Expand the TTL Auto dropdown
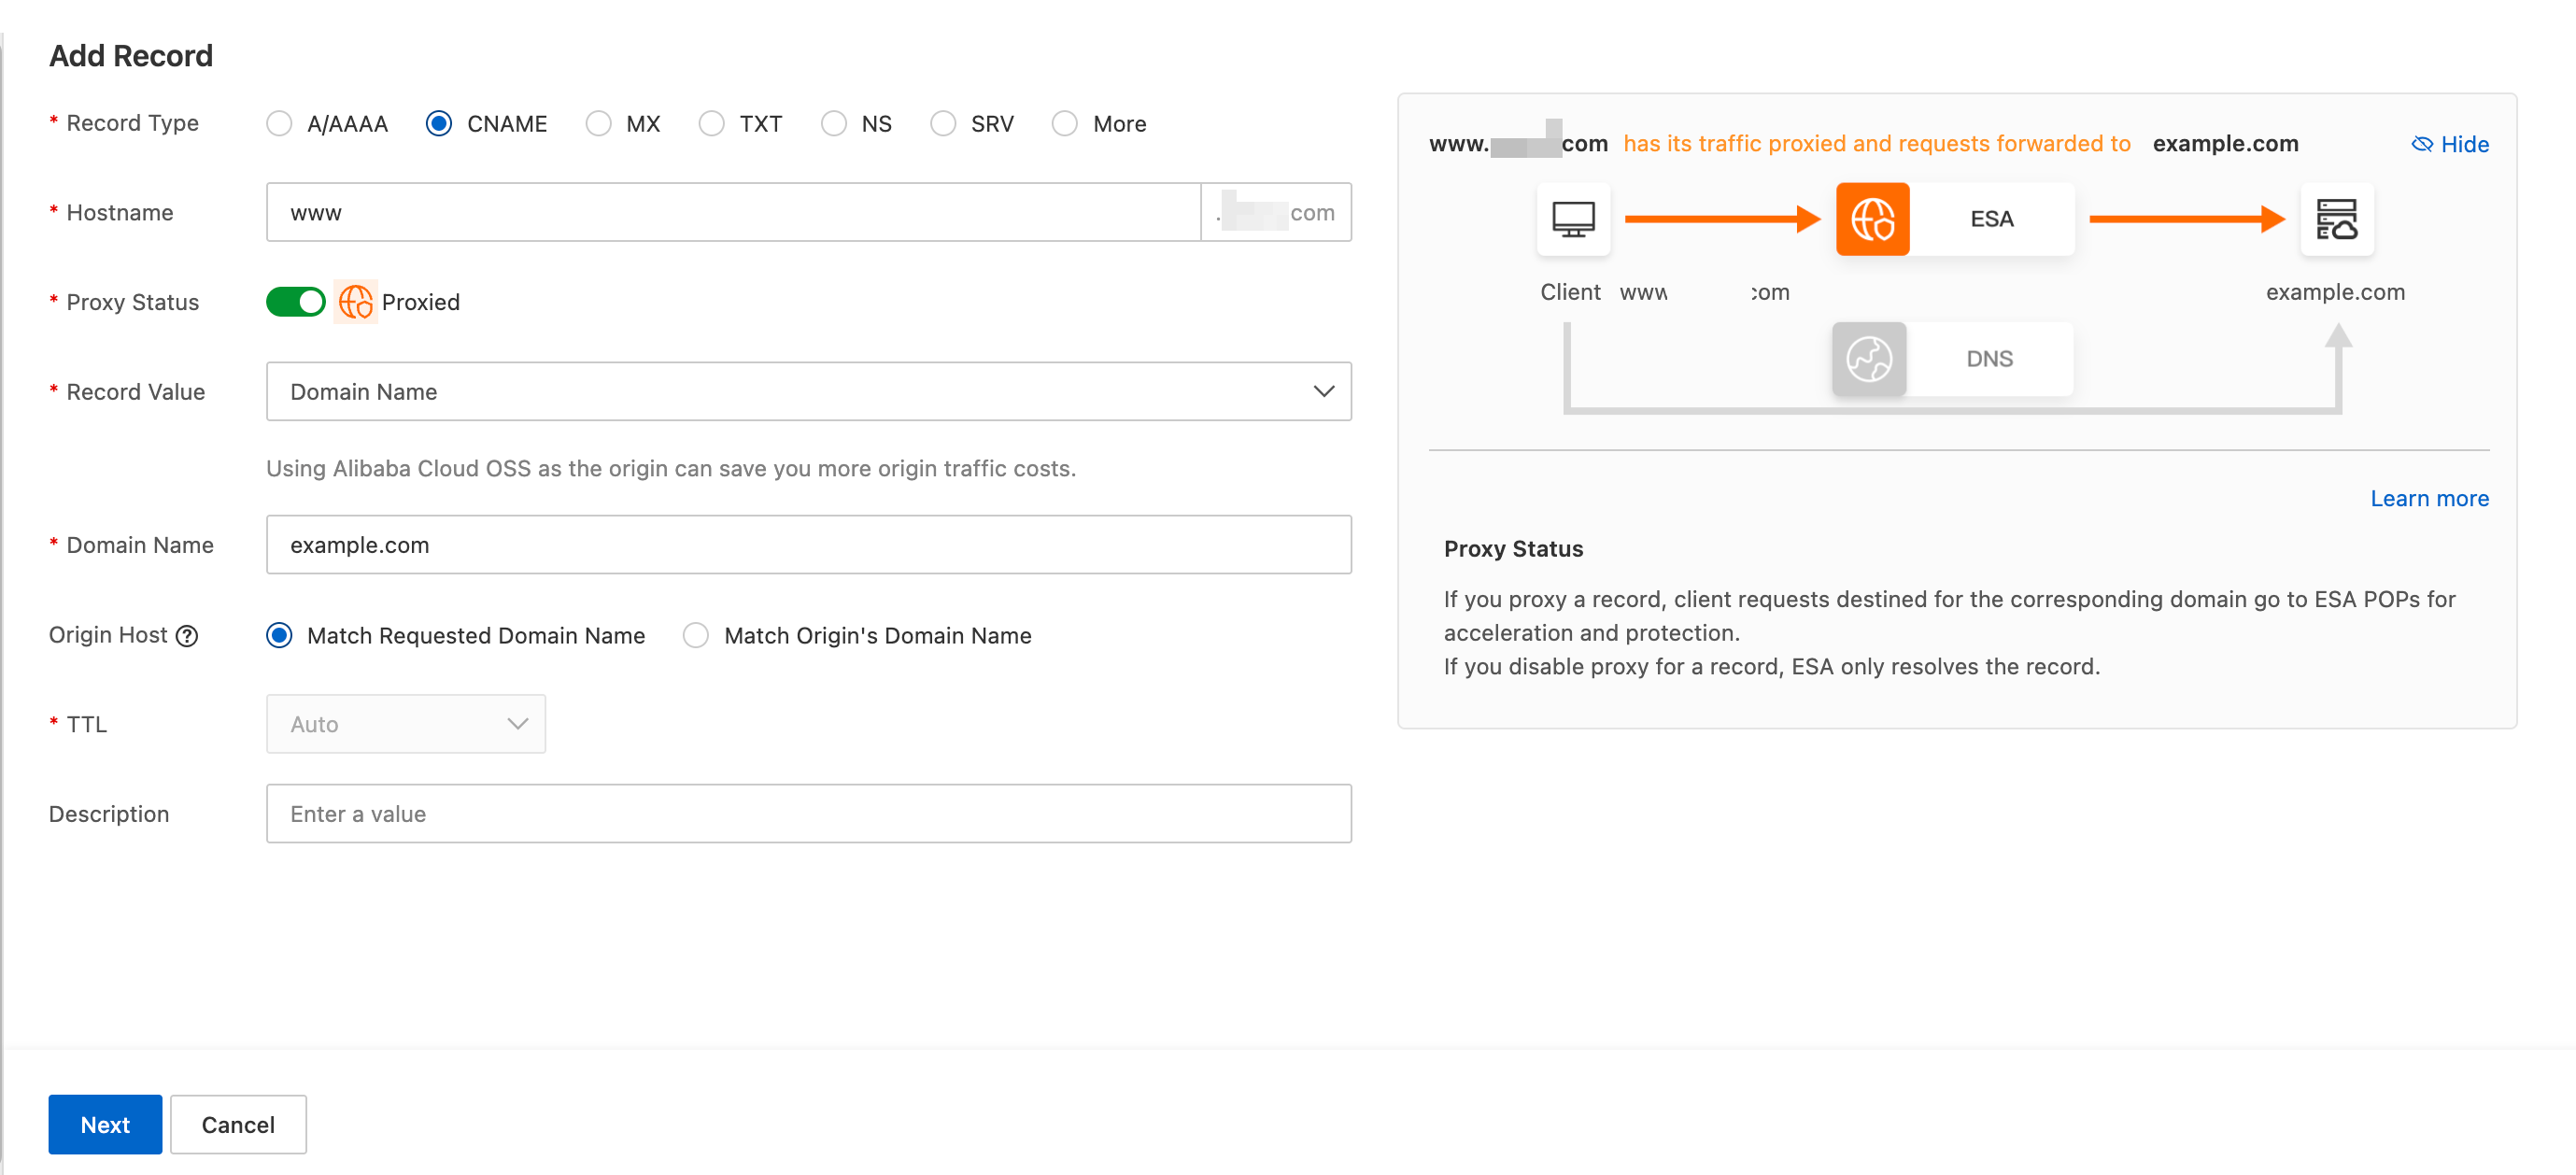This screenshot has width=2576, height=1175. pyautogui.click(x=406, y=724)
